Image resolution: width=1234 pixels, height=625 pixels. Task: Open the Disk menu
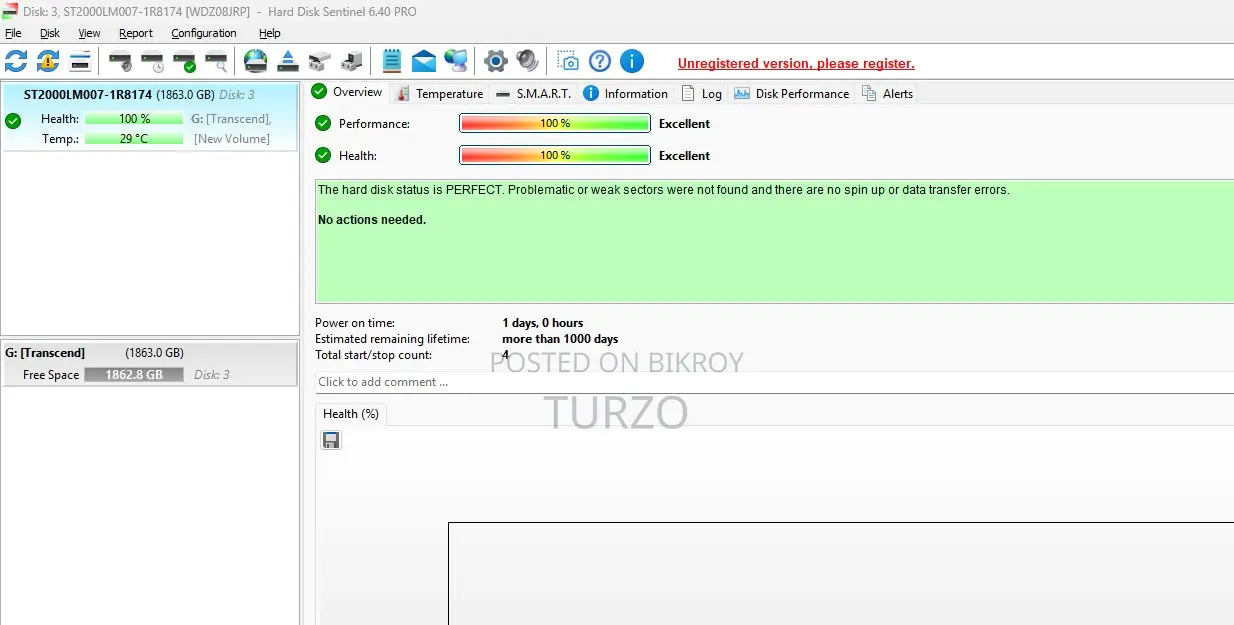point(50,33)
